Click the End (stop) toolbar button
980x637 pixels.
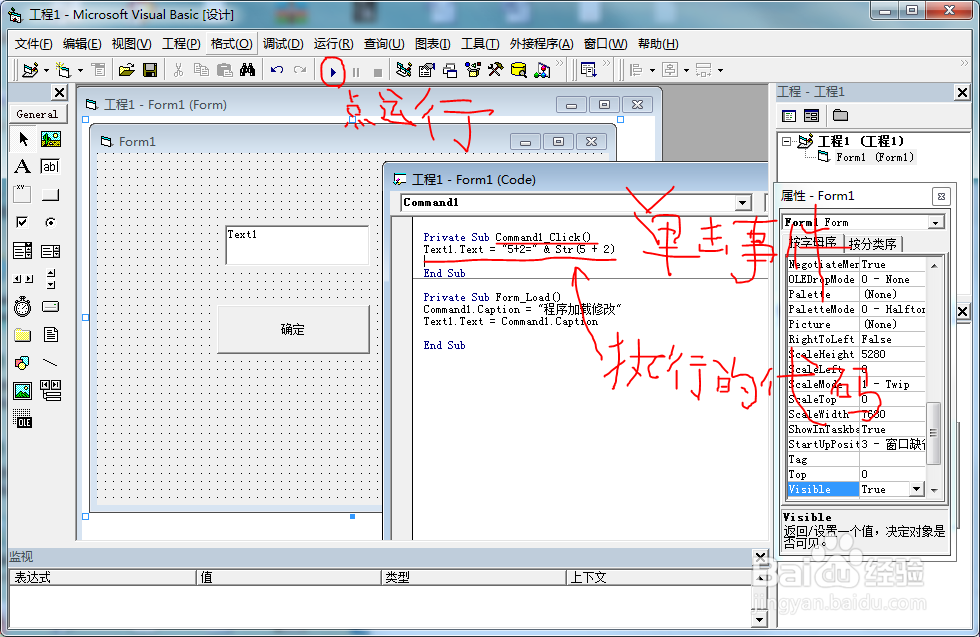click(378, 73)
